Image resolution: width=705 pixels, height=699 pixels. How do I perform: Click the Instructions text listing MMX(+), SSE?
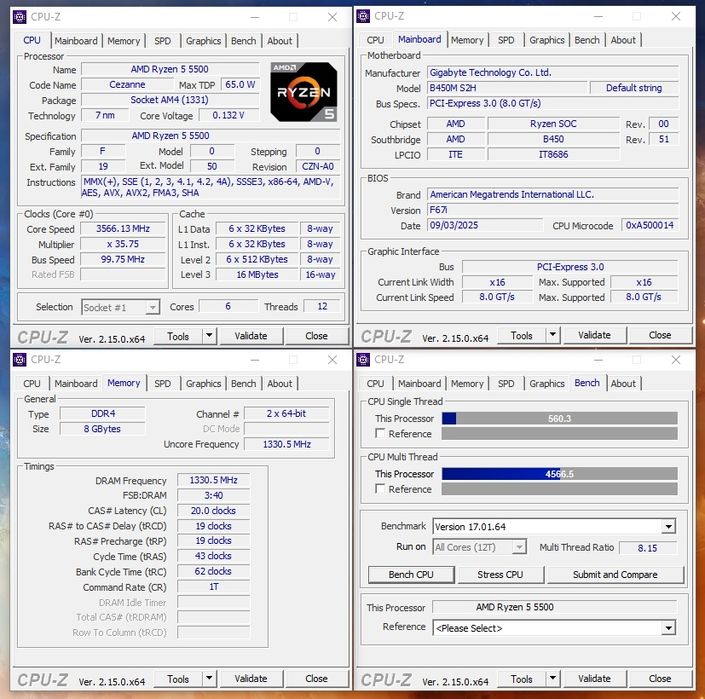(x=210, y=187)
